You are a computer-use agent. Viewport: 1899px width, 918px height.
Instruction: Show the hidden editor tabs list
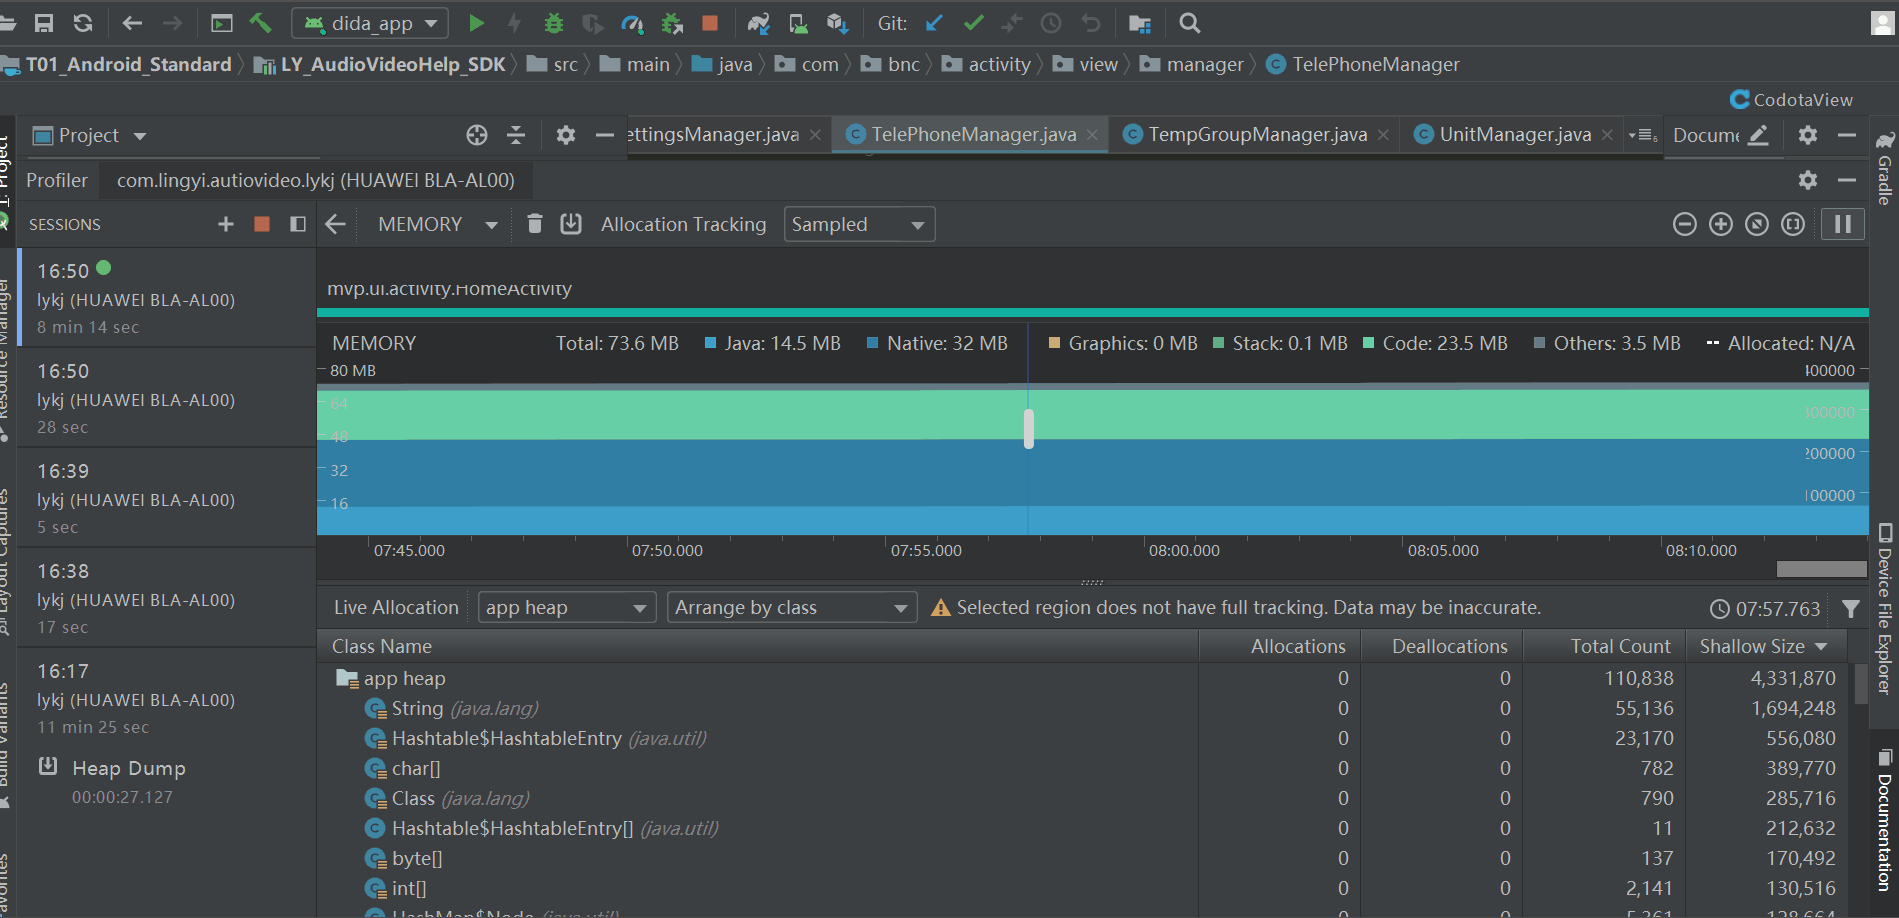[x=1642, y=135]
